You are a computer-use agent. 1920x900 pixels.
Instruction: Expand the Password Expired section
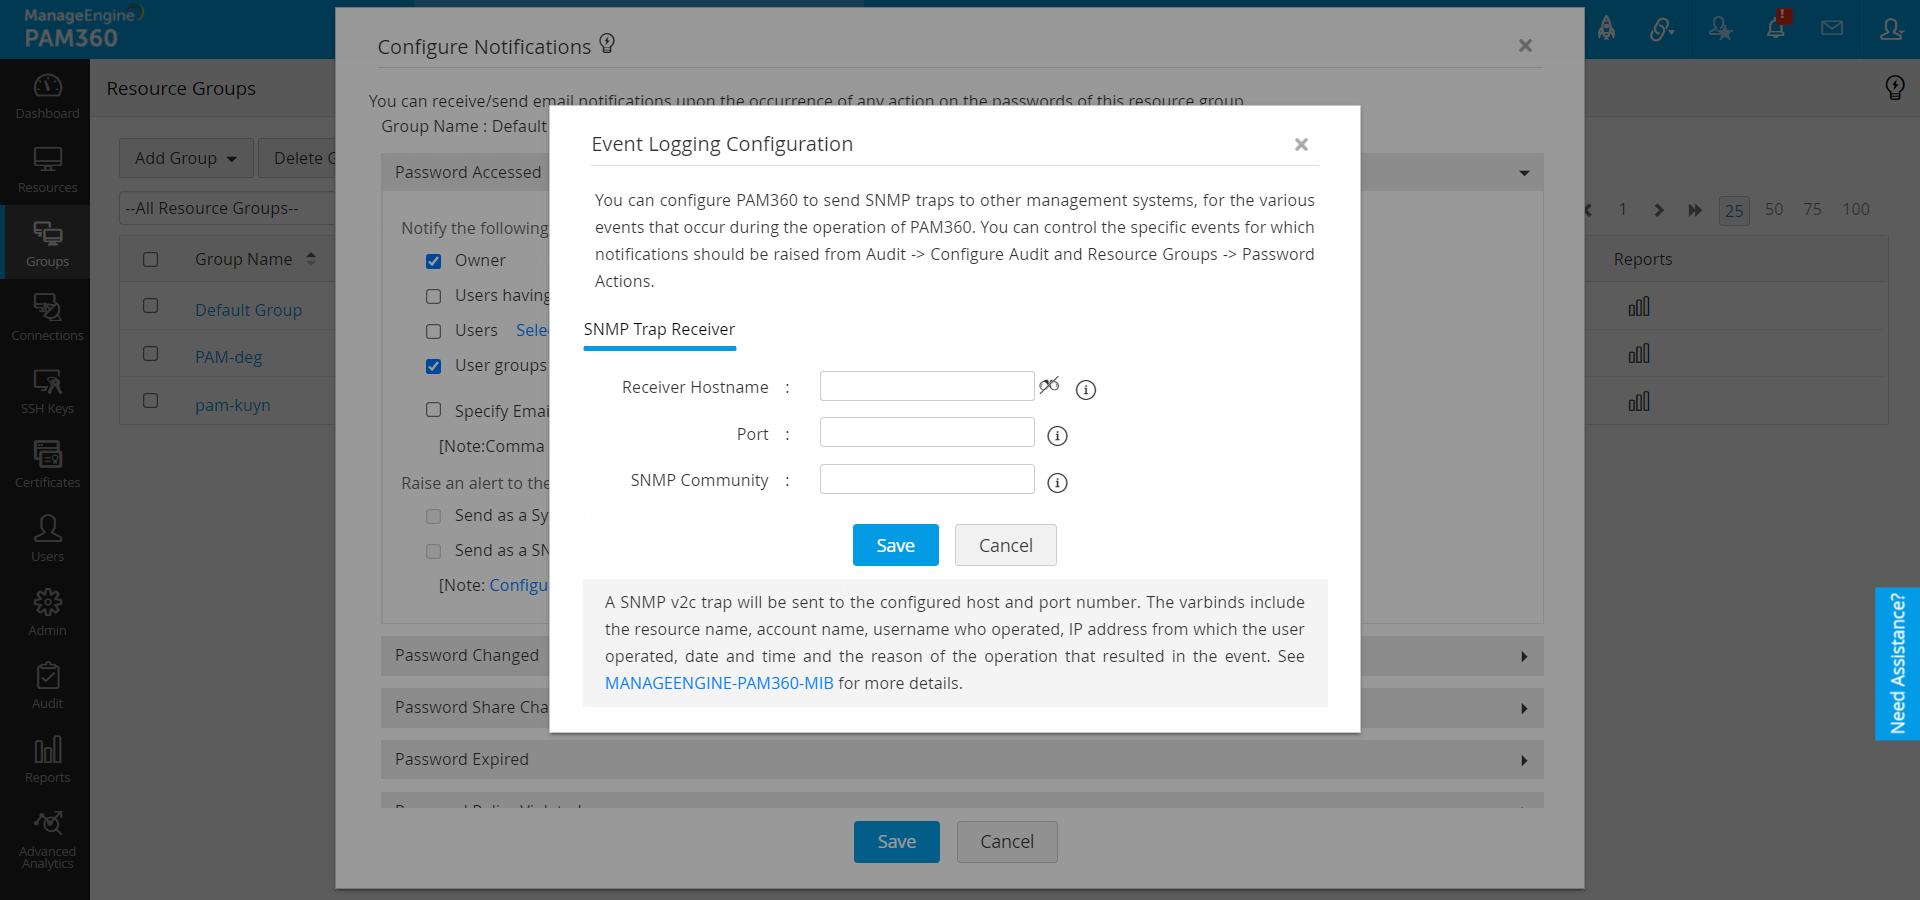[x=1524, y=760]
